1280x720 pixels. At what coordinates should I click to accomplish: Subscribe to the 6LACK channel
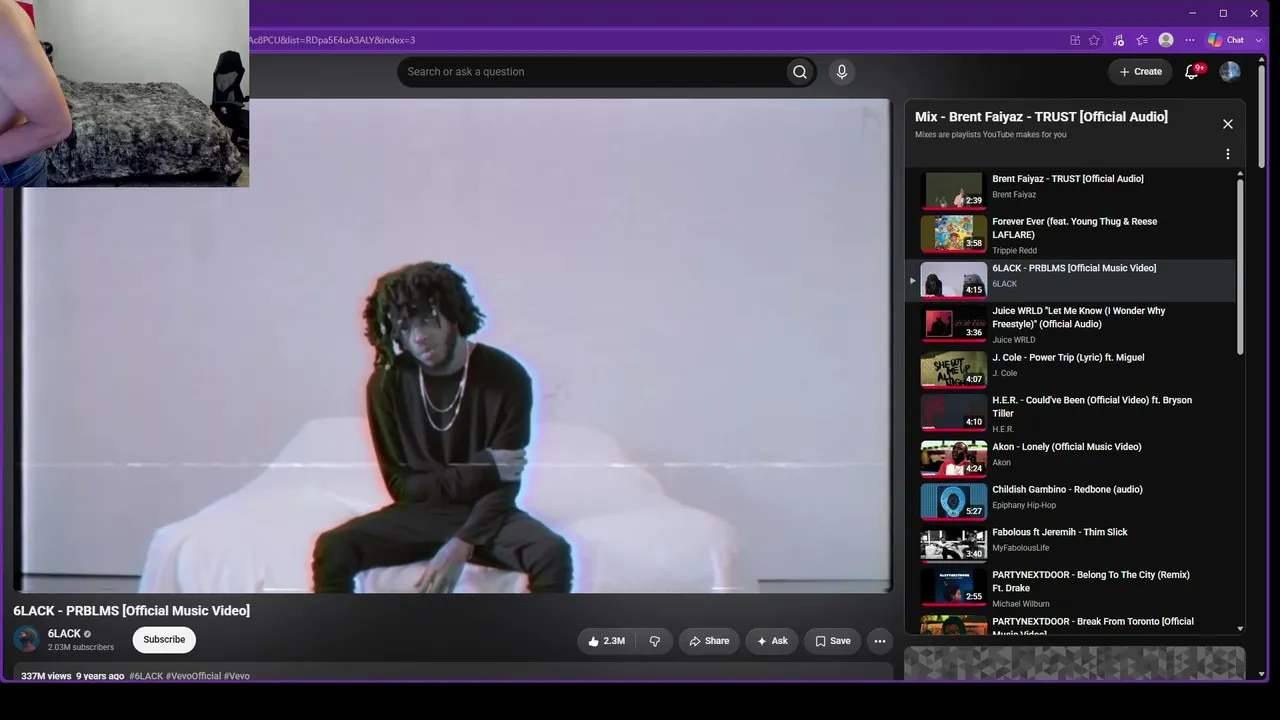(x=164, y=640)
